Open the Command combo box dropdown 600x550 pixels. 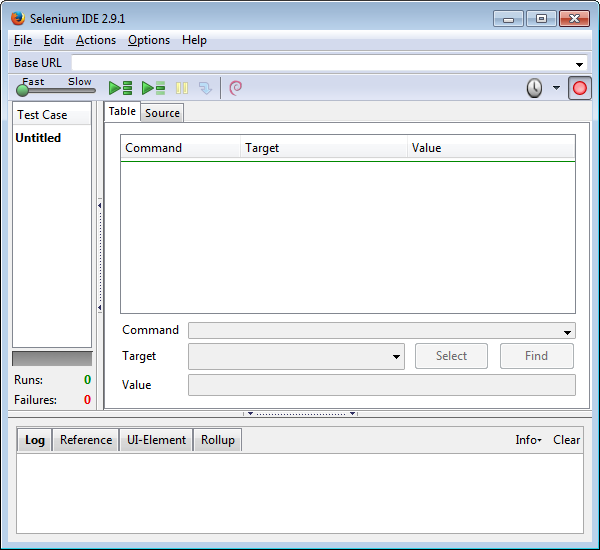(567, 332)
